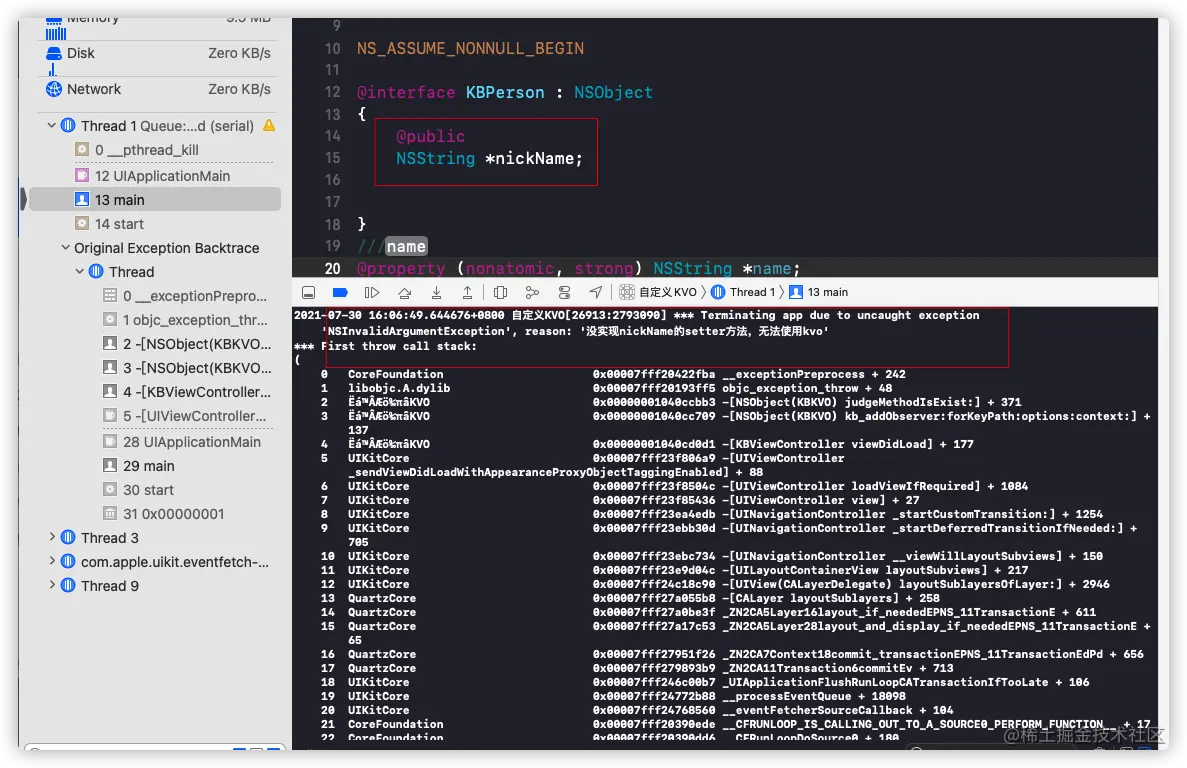Continue program execution button
This screenshot has height=768, width=1187.
[372, 292]
